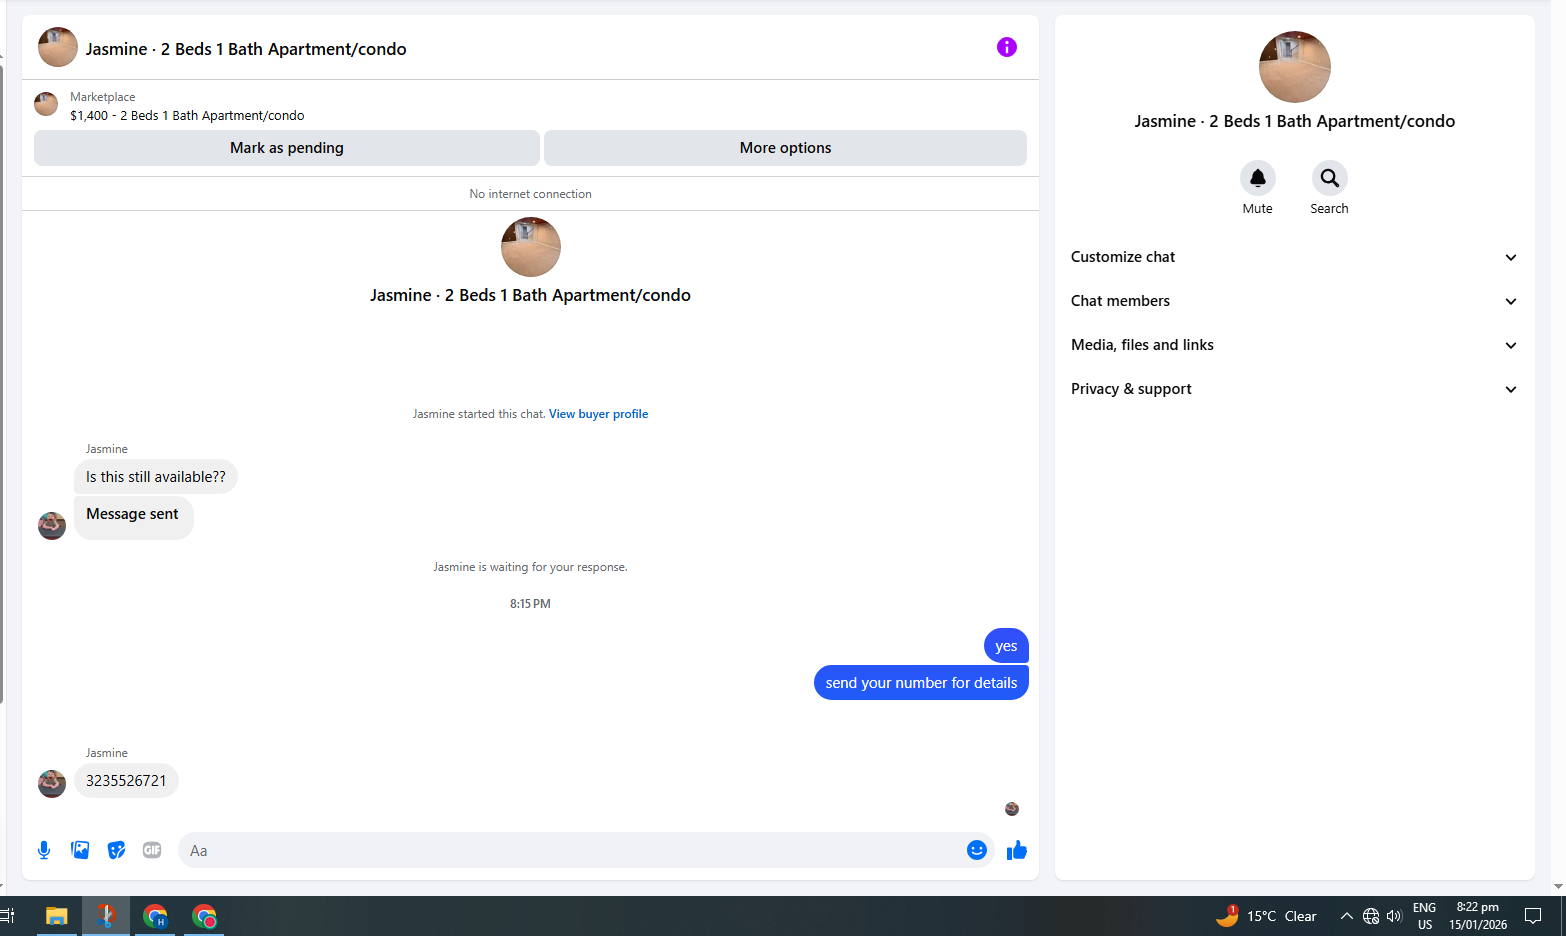Expand the Chat members section
This screenshot has width=1566, height=936.
pyautogui.click(x=1294, y=301)
